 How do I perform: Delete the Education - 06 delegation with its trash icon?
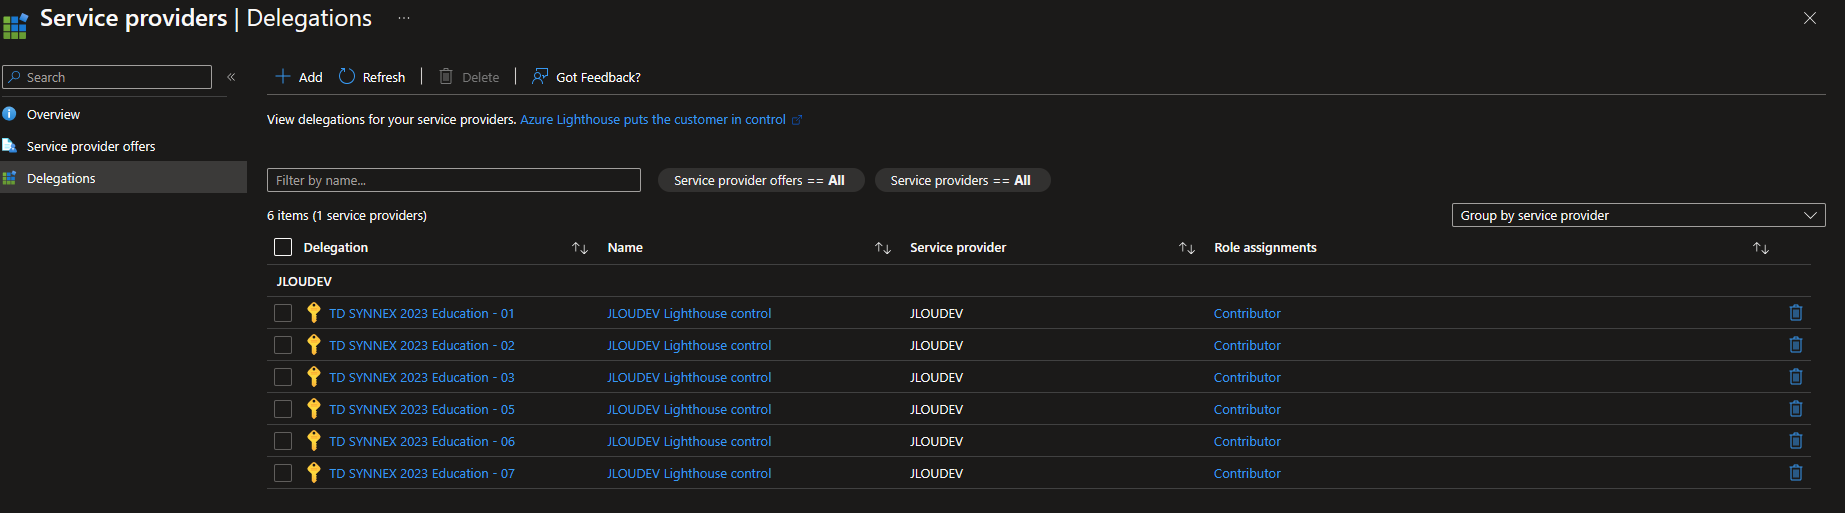[1796, 441]
